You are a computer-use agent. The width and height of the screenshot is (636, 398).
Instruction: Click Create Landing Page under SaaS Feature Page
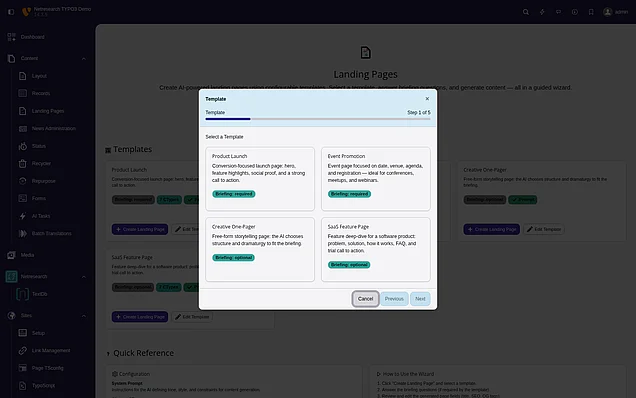coord(140,317)
